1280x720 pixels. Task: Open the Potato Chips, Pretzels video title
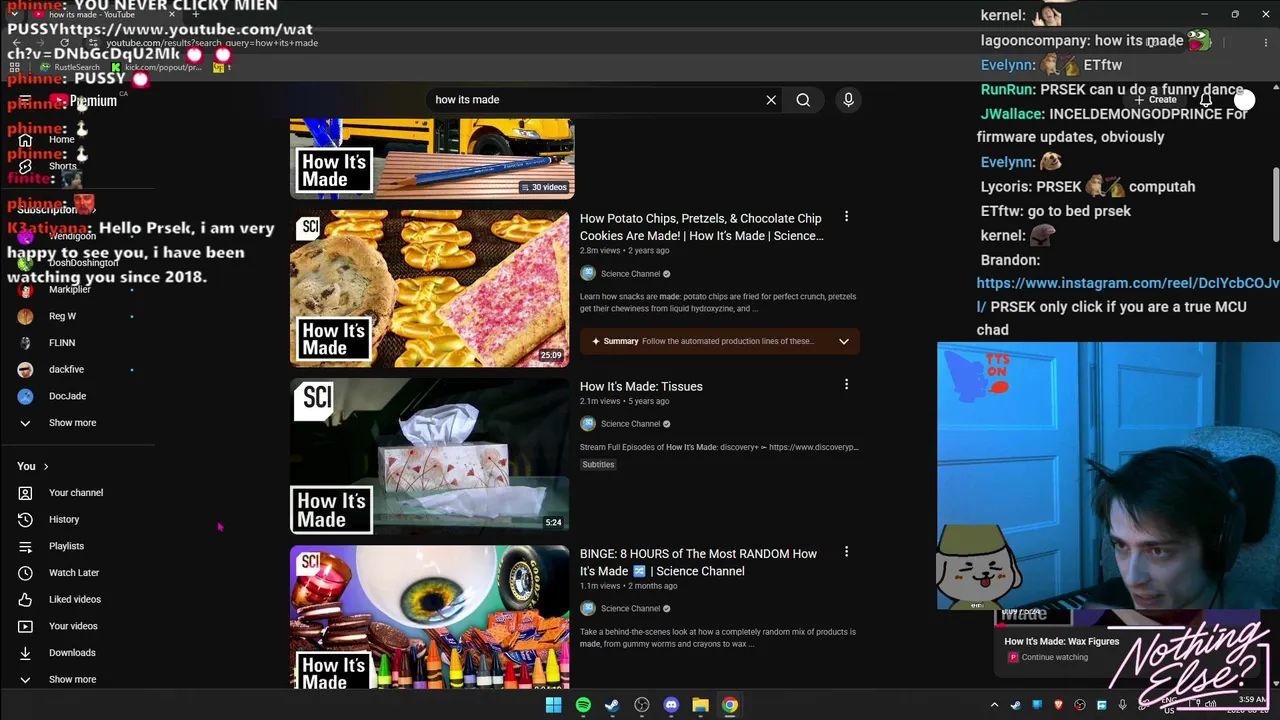tap(702, 227)
